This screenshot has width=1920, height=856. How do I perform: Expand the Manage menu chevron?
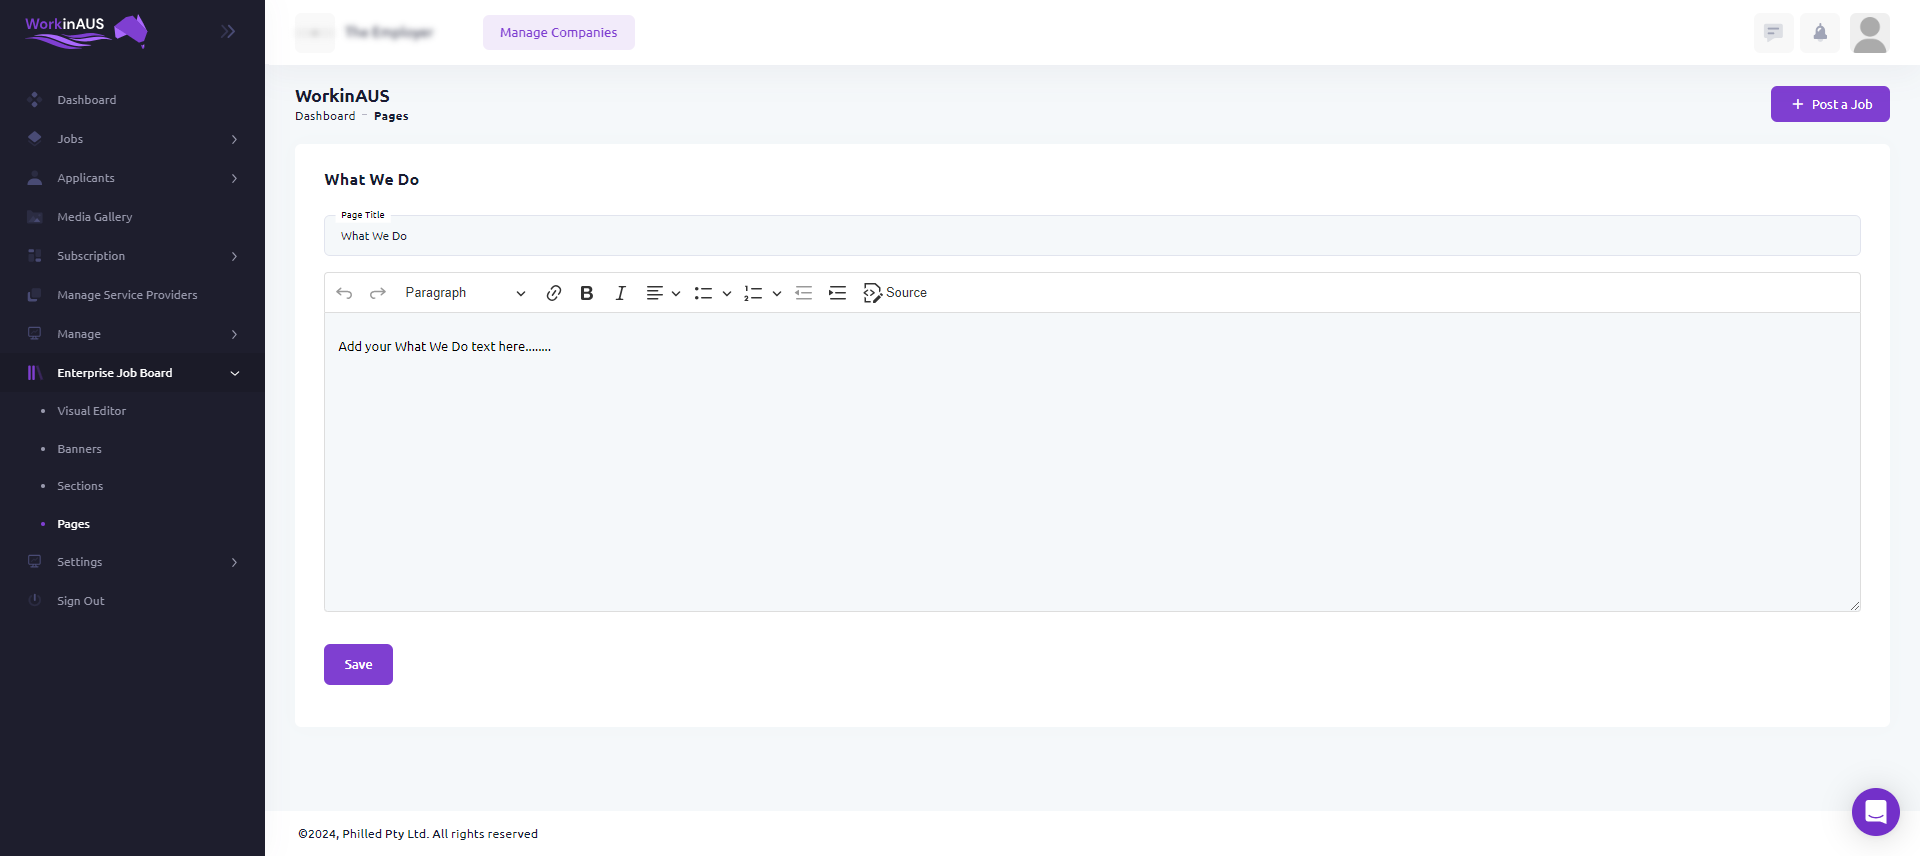pyautogui.click(x=234, y=334)
